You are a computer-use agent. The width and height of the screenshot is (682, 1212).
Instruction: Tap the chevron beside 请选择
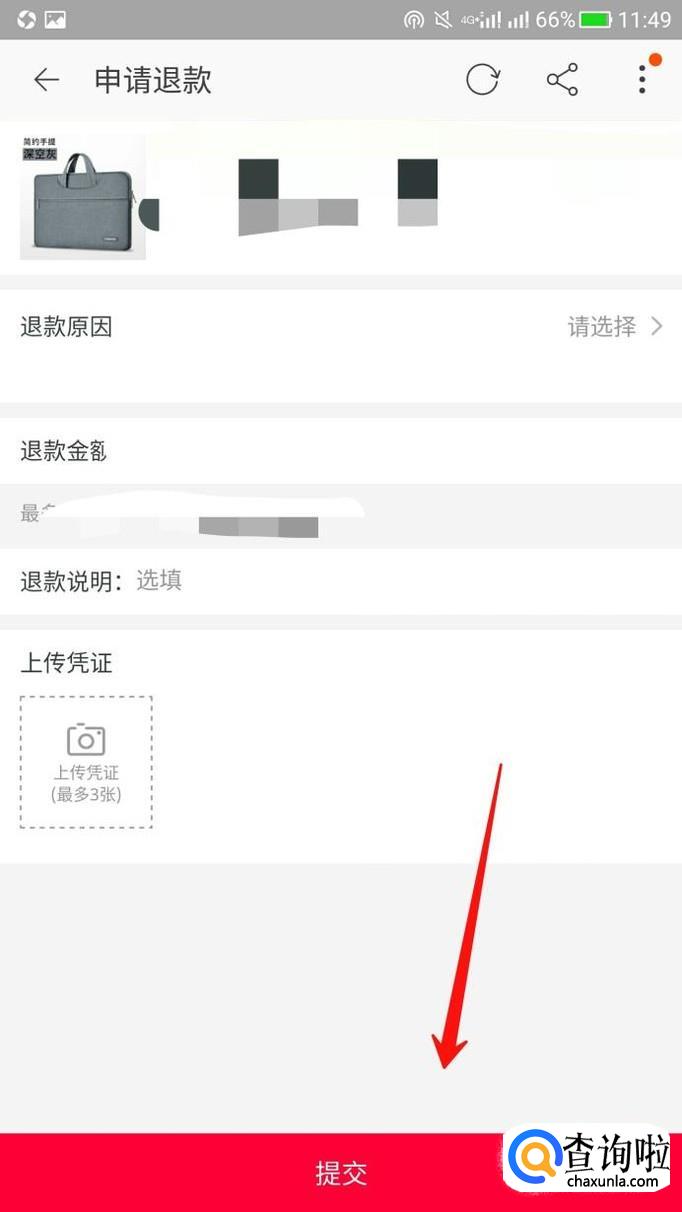tap(656, 326)
